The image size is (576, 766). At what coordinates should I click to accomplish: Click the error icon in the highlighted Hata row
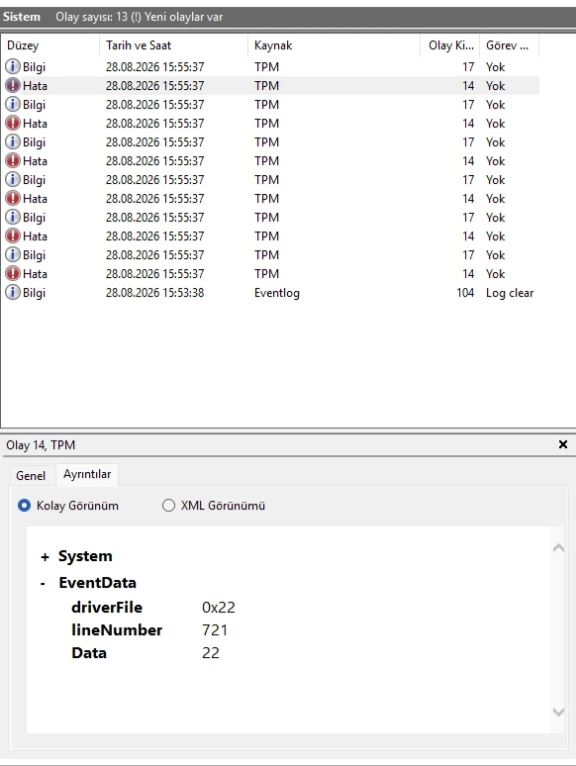pos(13,85)
